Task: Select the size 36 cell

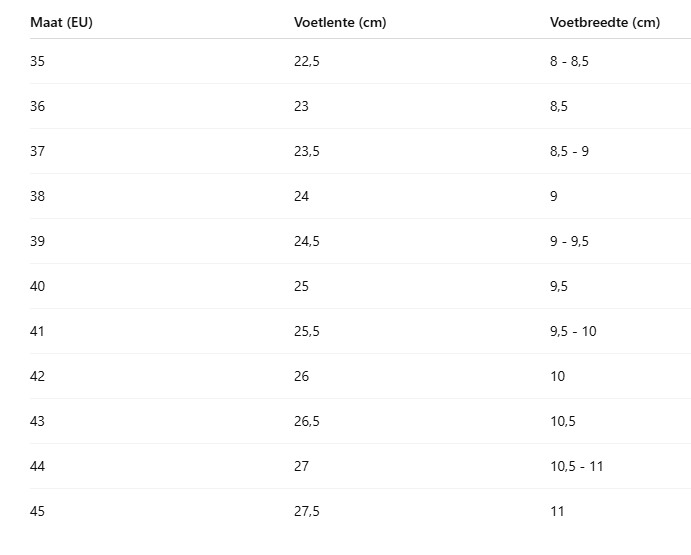Action: coord(37,106)
